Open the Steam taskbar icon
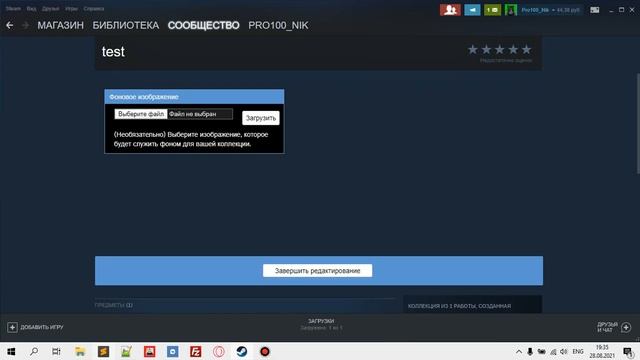This screenshot has height=360, width=640. coord(242,351)
